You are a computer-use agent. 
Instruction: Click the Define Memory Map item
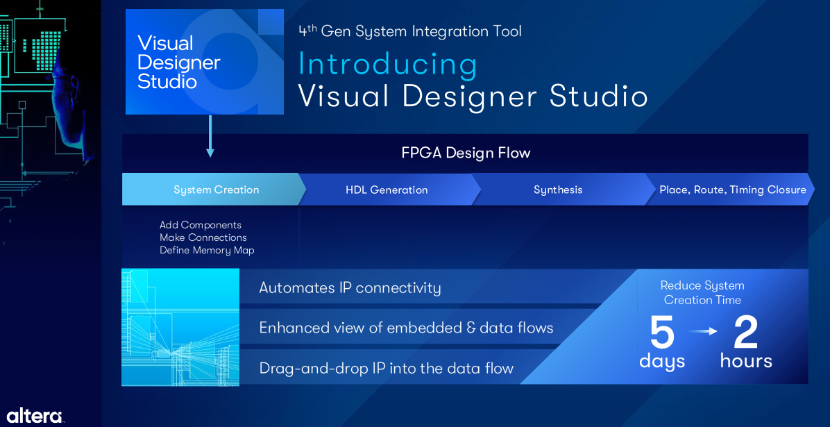pyautogui.click(x=205, y=249)
